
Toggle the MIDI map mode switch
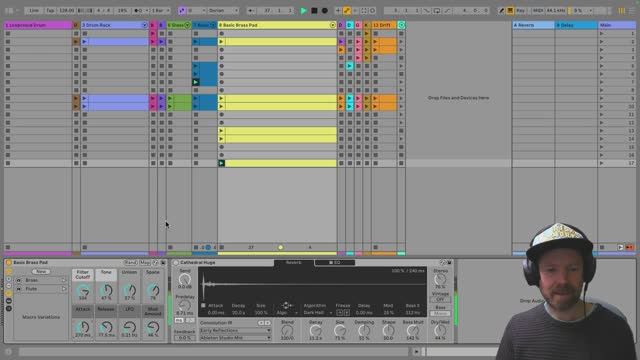538,11
